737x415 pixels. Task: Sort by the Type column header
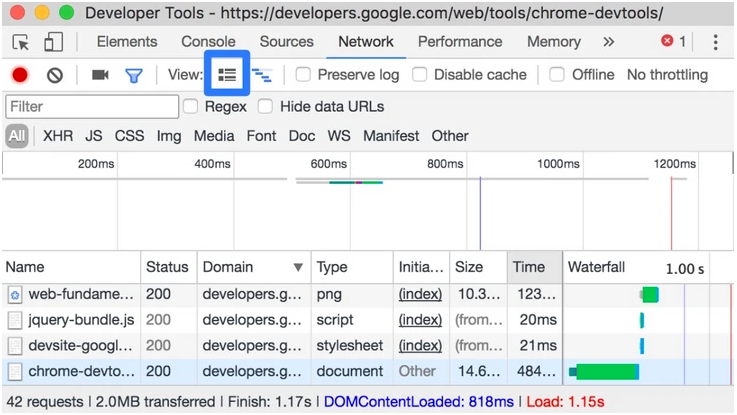(352, 267)
